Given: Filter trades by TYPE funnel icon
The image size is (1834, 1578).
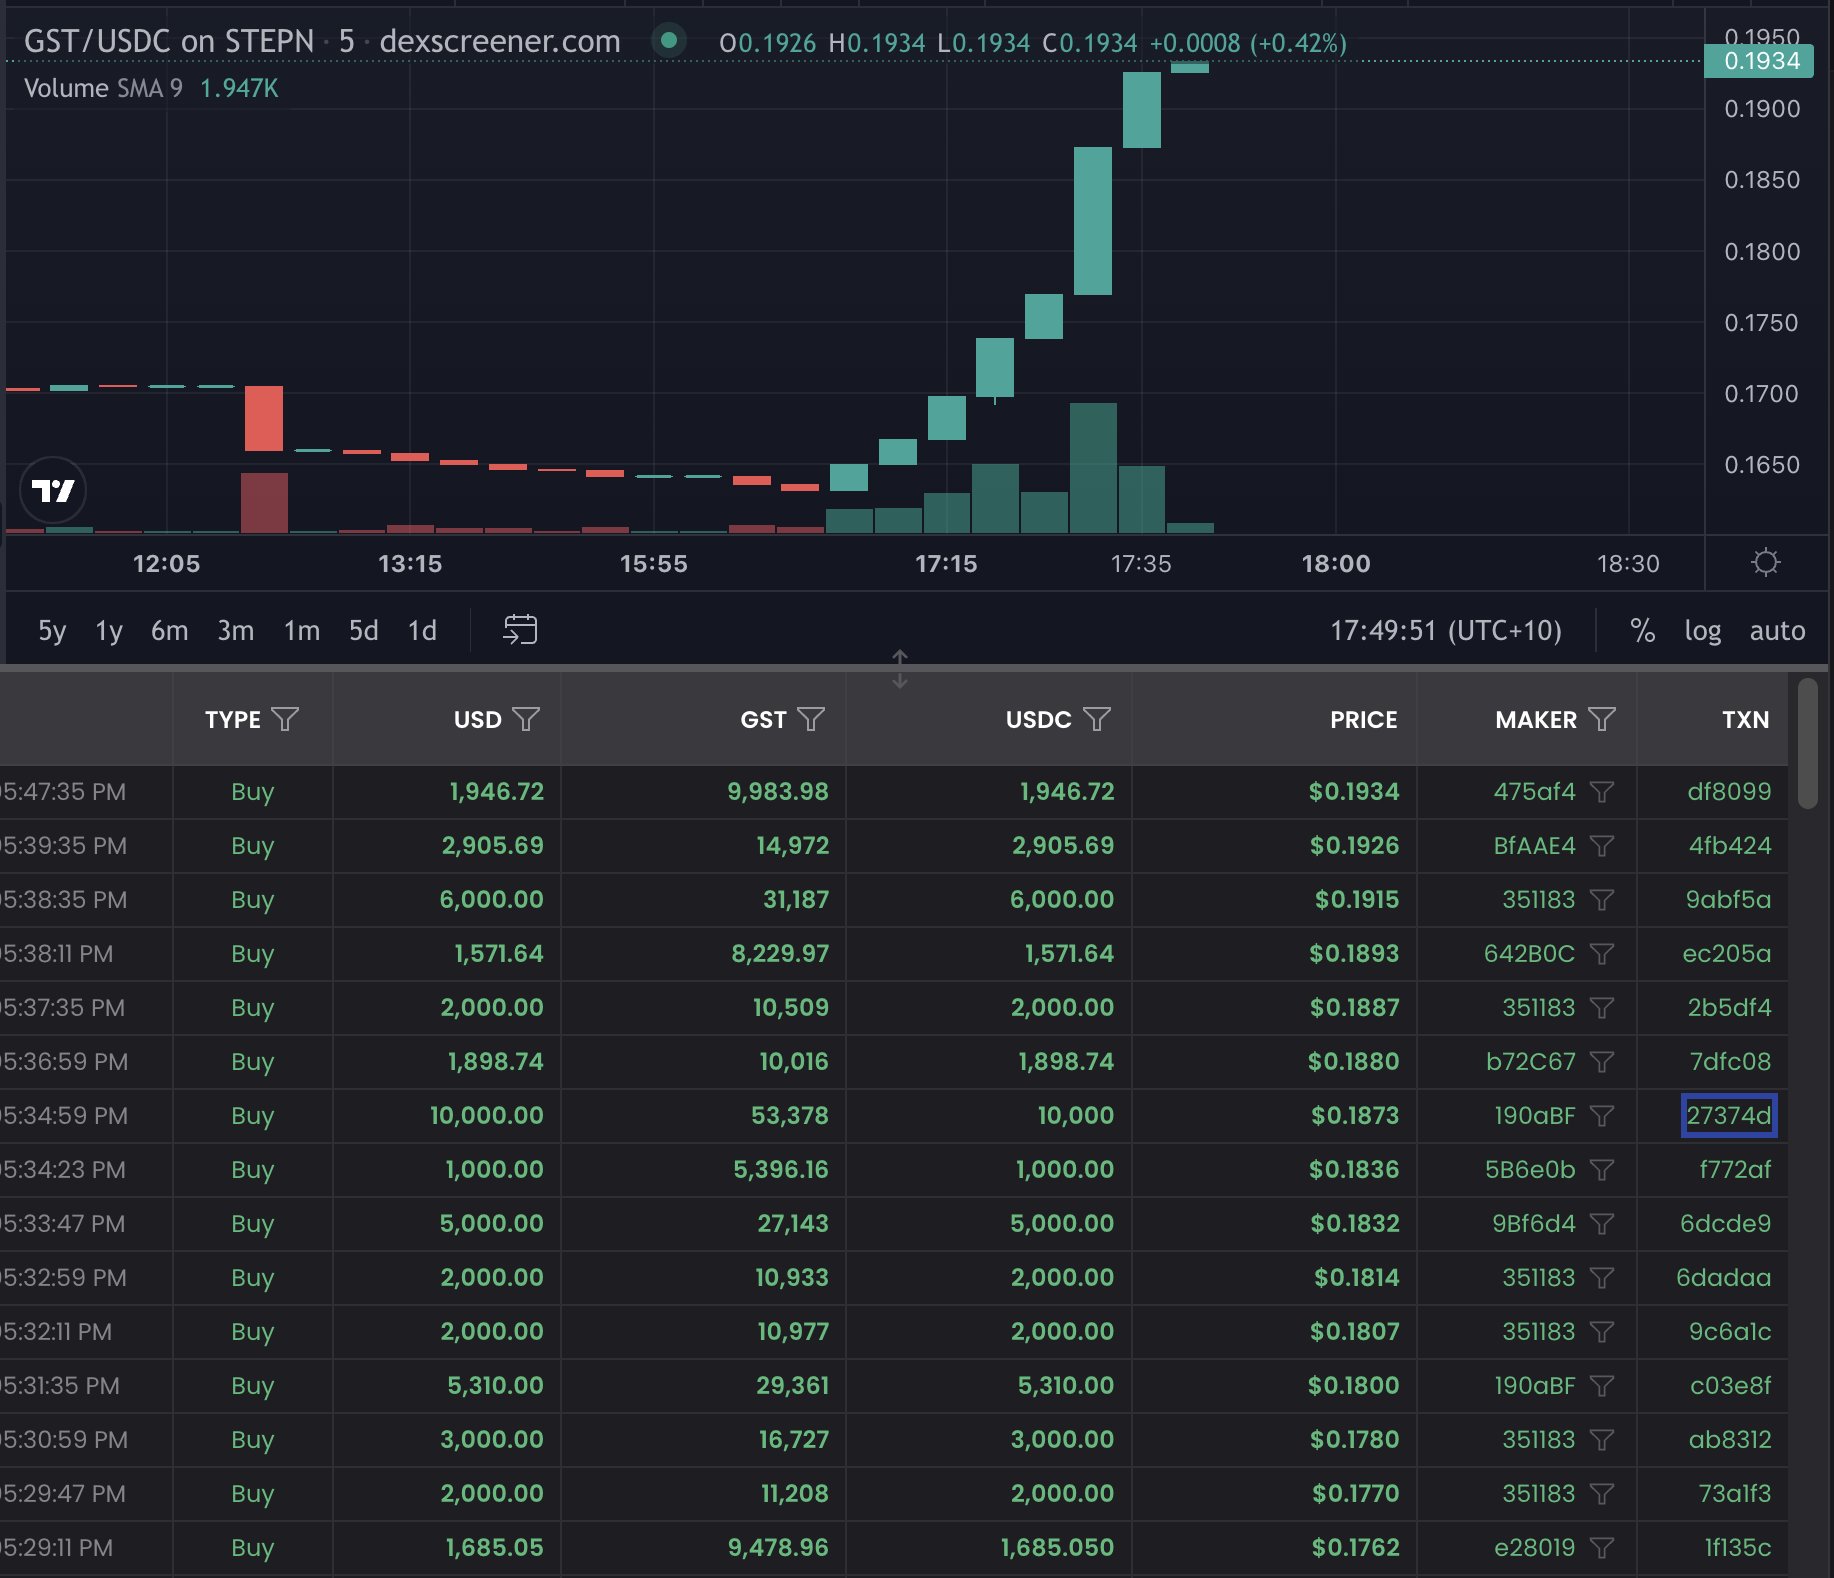Looking at the screenshot, I should point(285,719).
